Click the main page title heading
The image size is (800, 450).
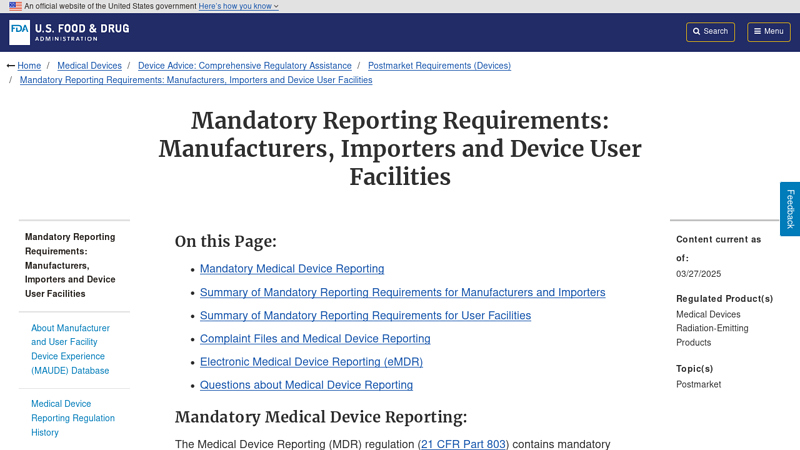400,149
